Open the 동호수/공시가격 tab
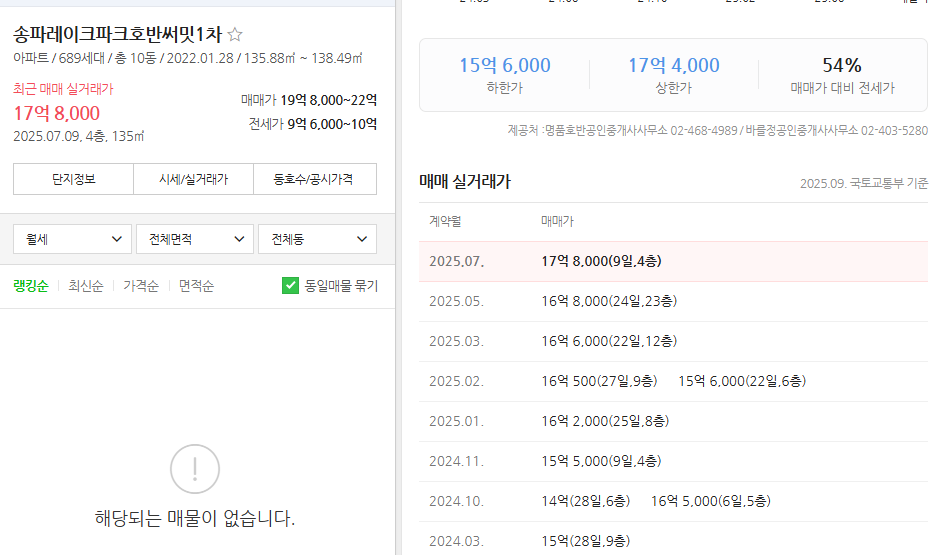This screenshot has height=555, width=931. (x=315, y=179)
